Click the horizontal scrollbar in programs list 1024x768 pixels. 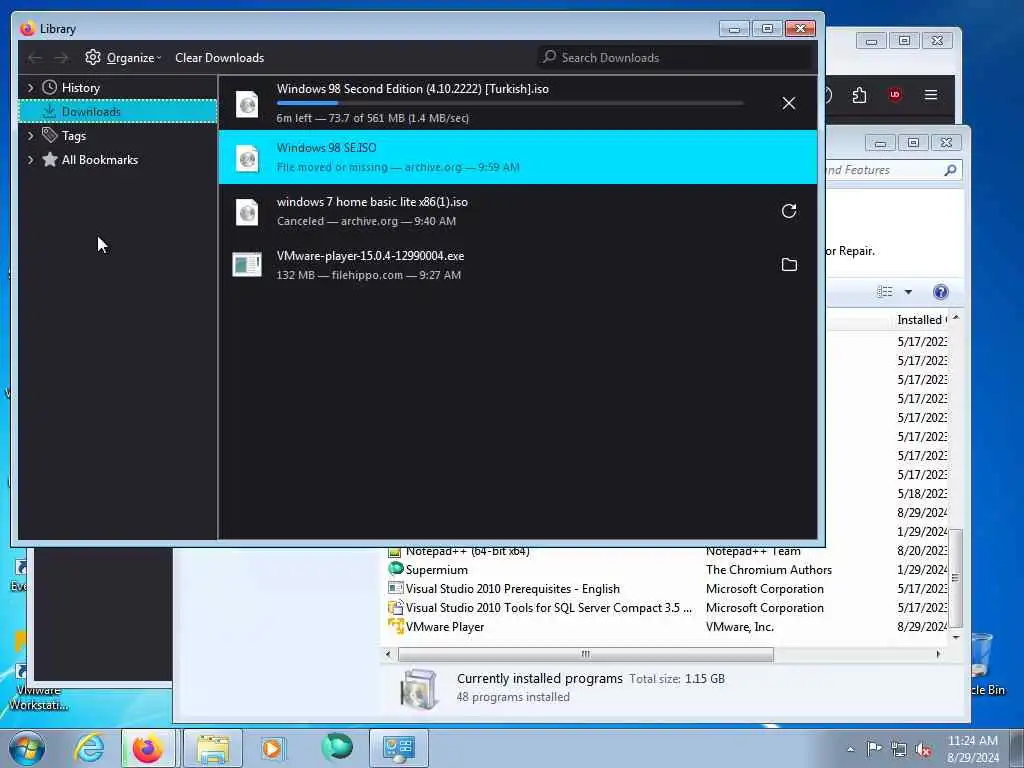tap(585, 654)
